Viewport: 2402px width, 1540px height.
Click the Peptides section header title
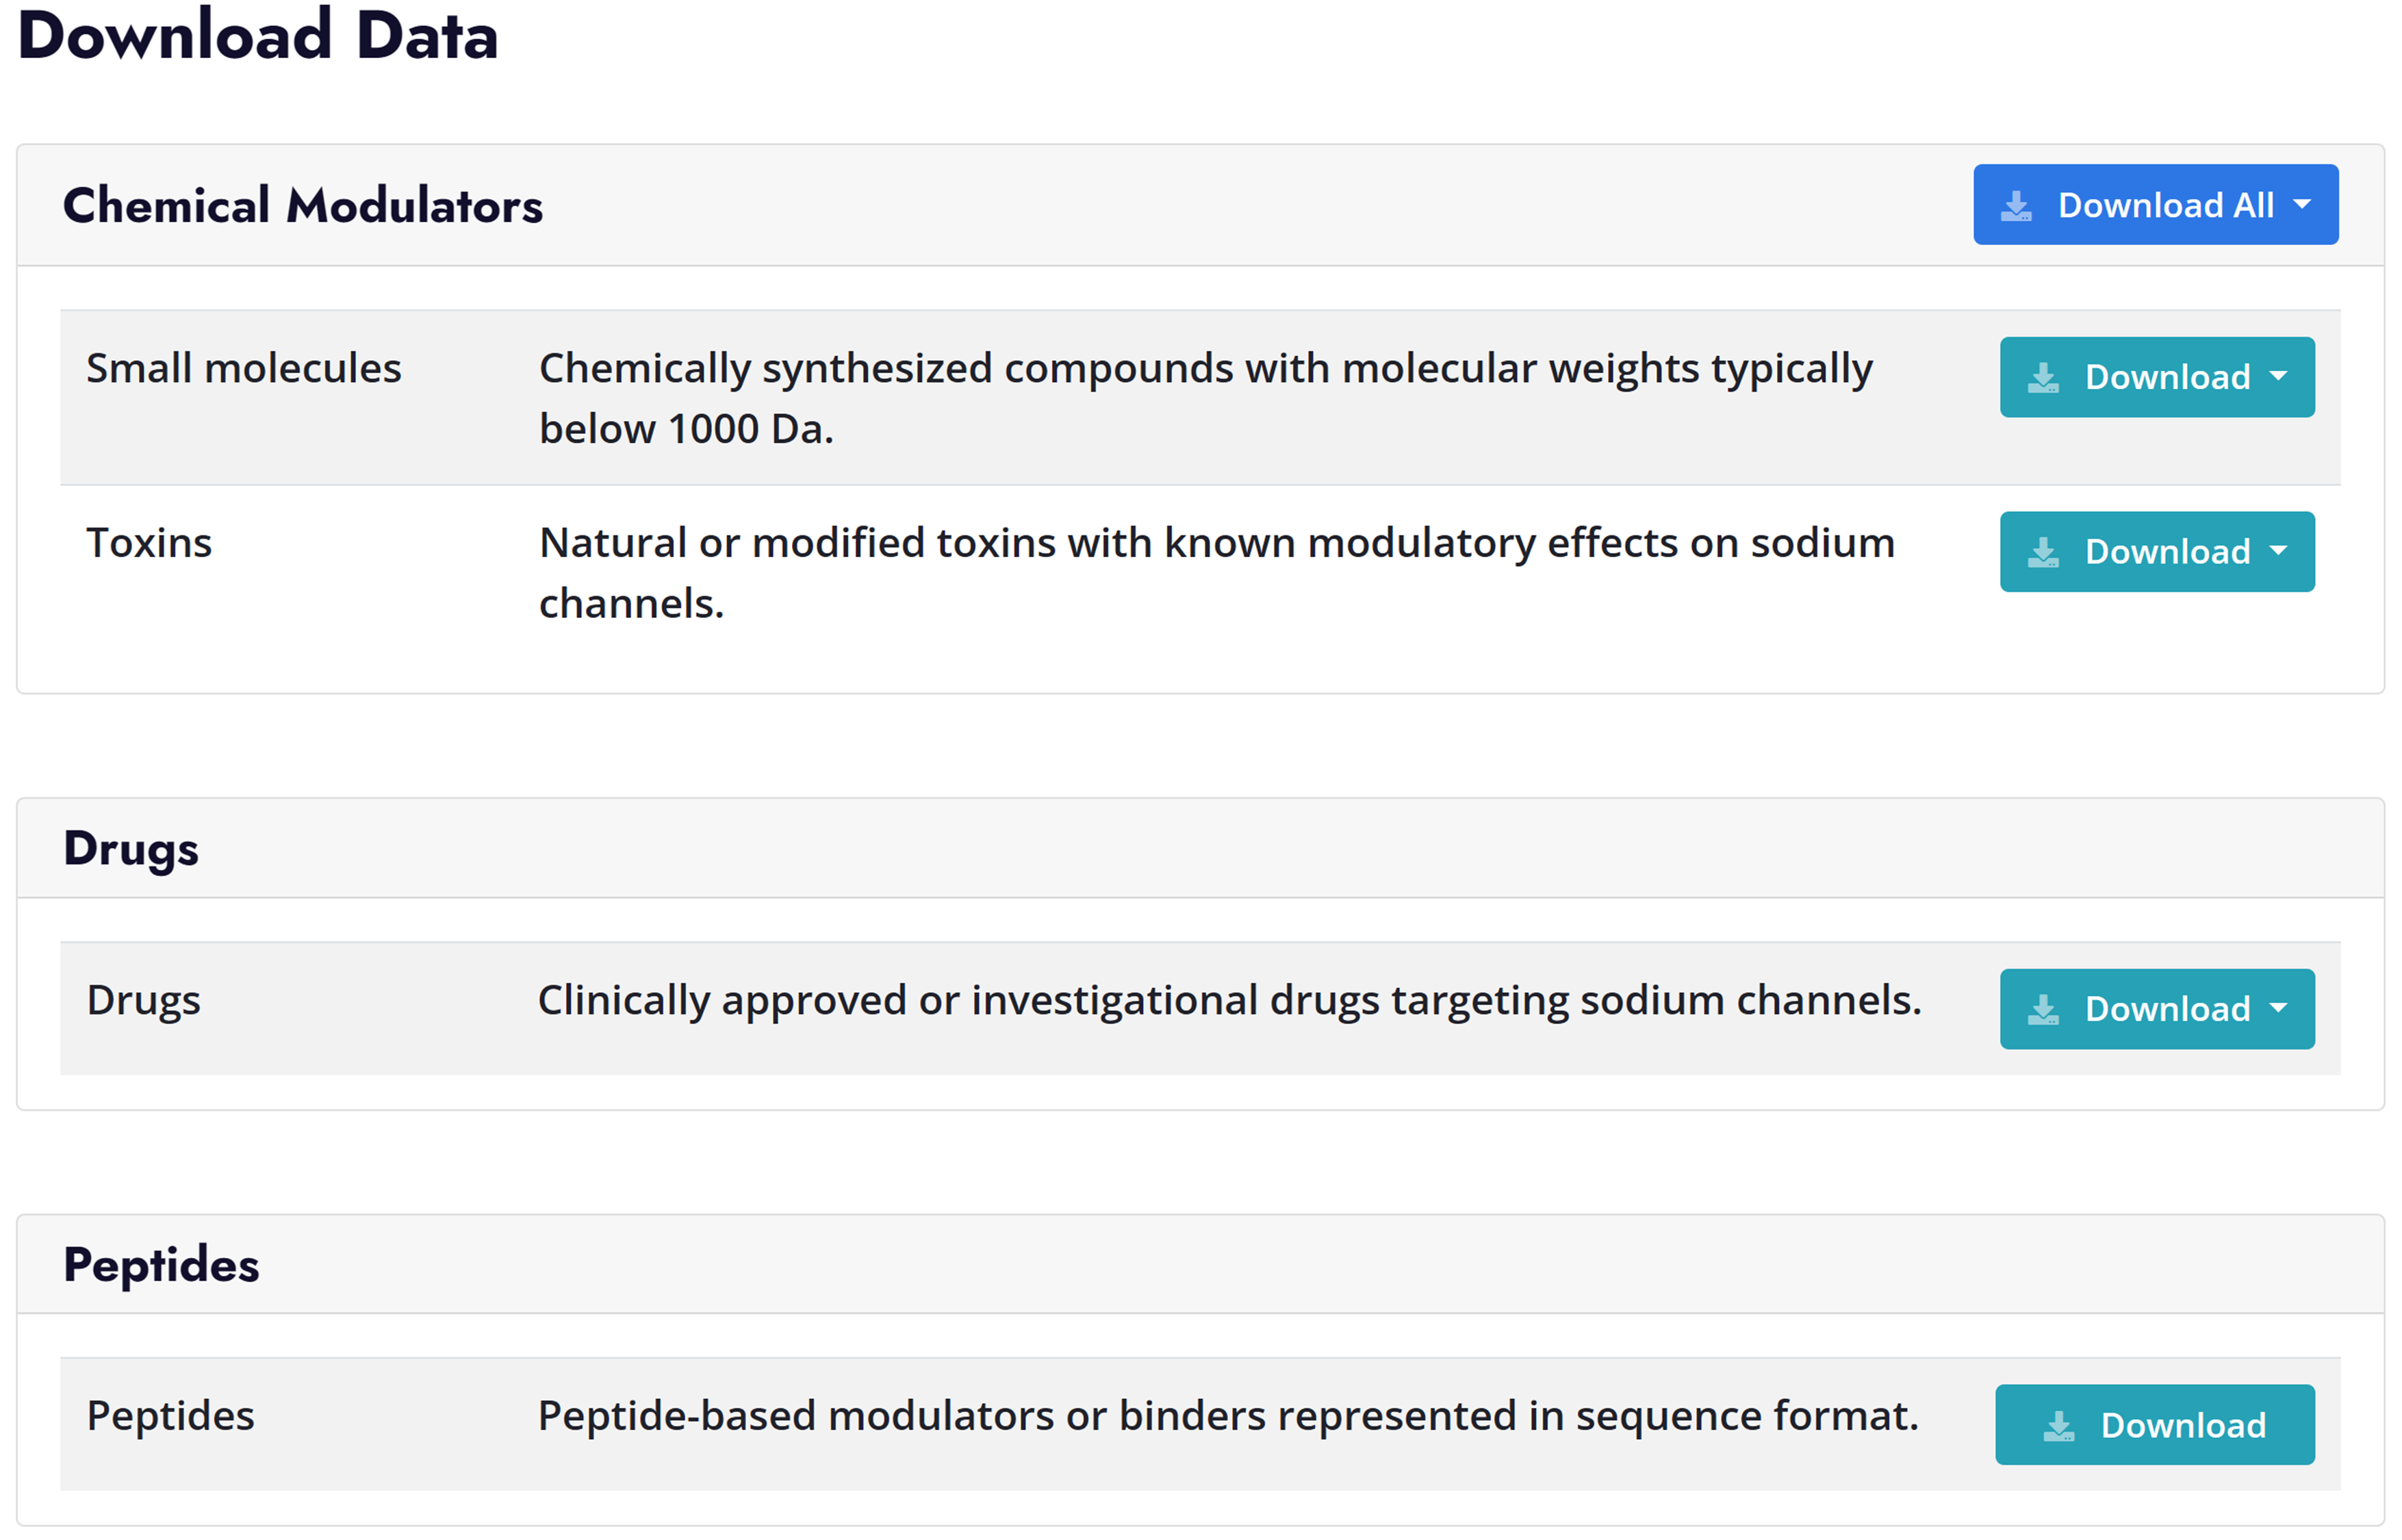(x=161, y=1265)
